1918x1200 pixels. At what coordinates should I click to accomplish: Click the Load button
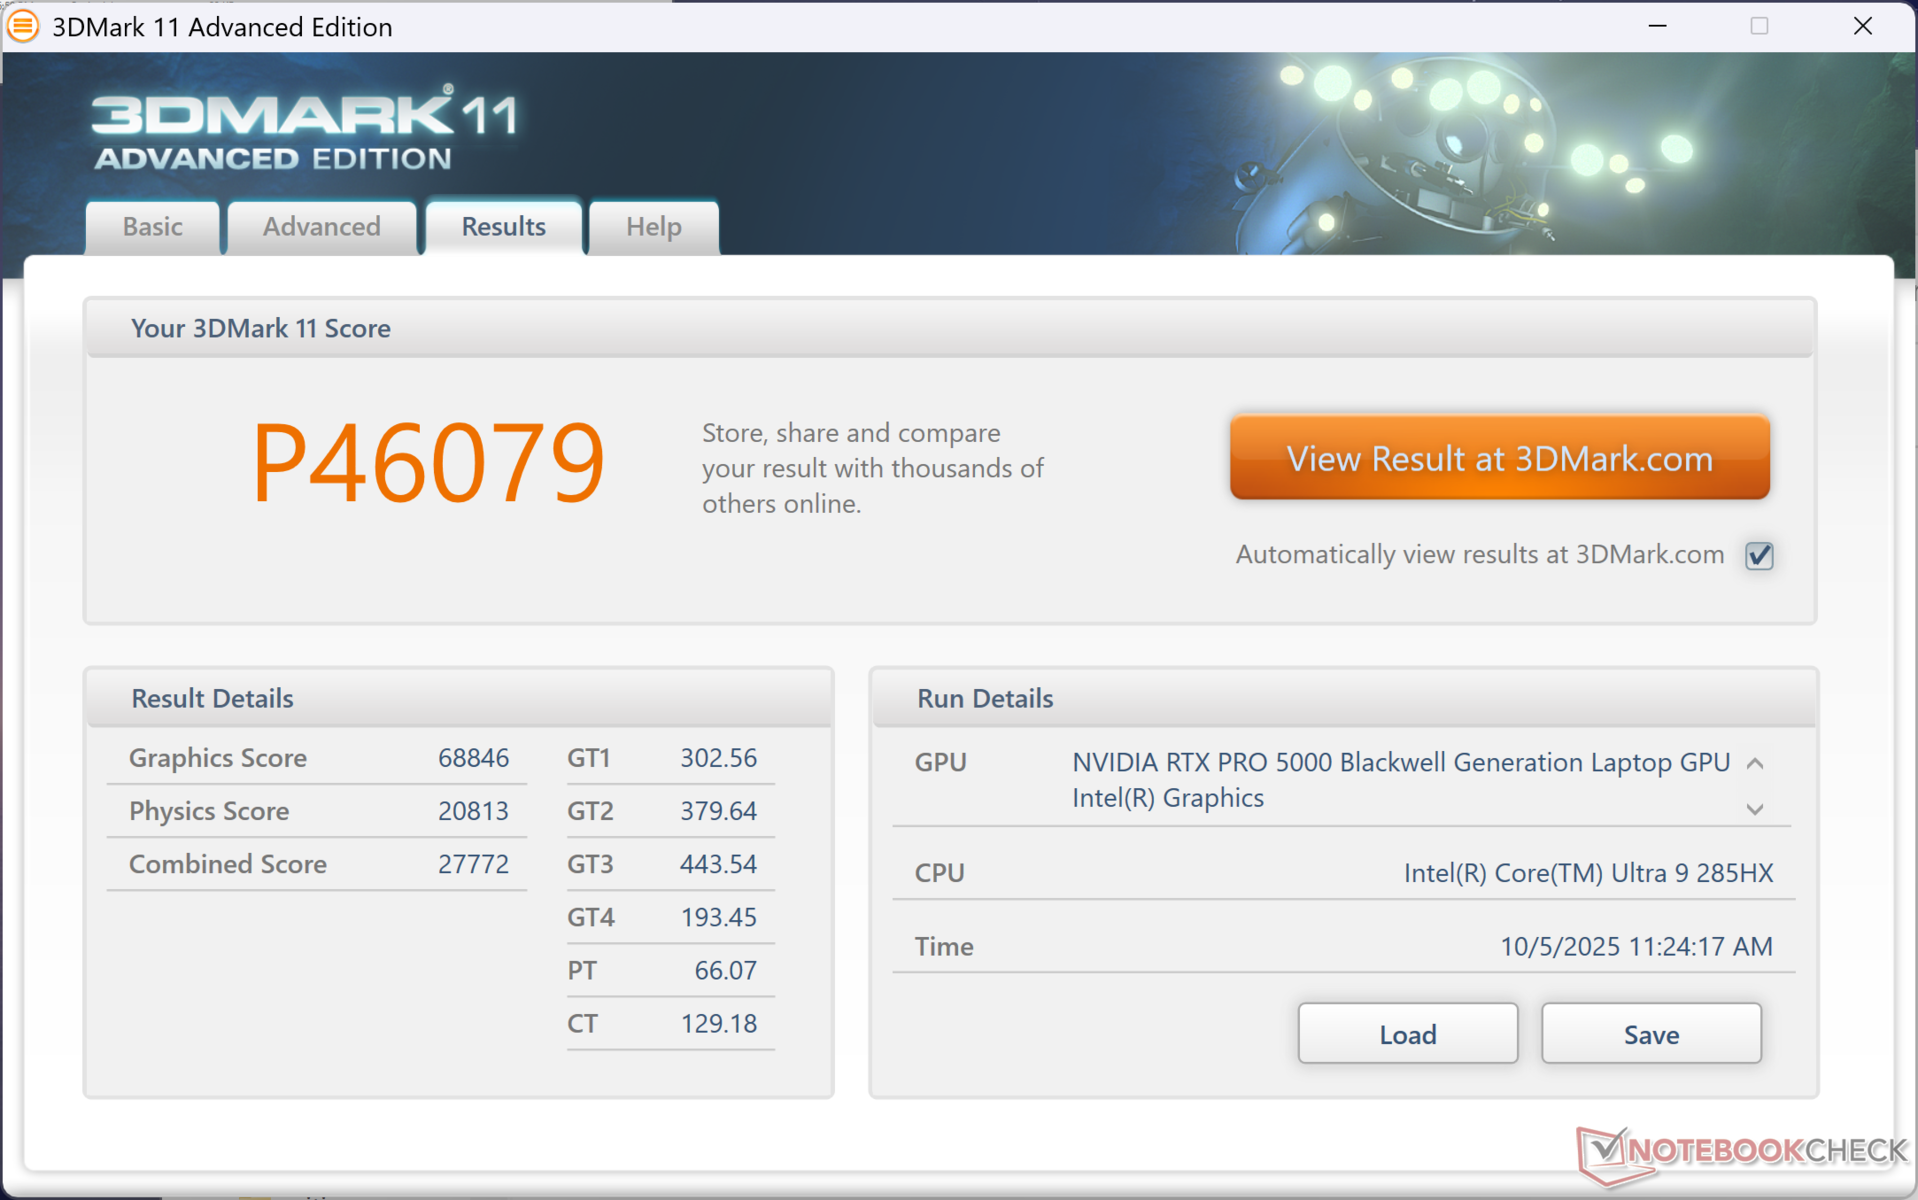(1406, 1034)
